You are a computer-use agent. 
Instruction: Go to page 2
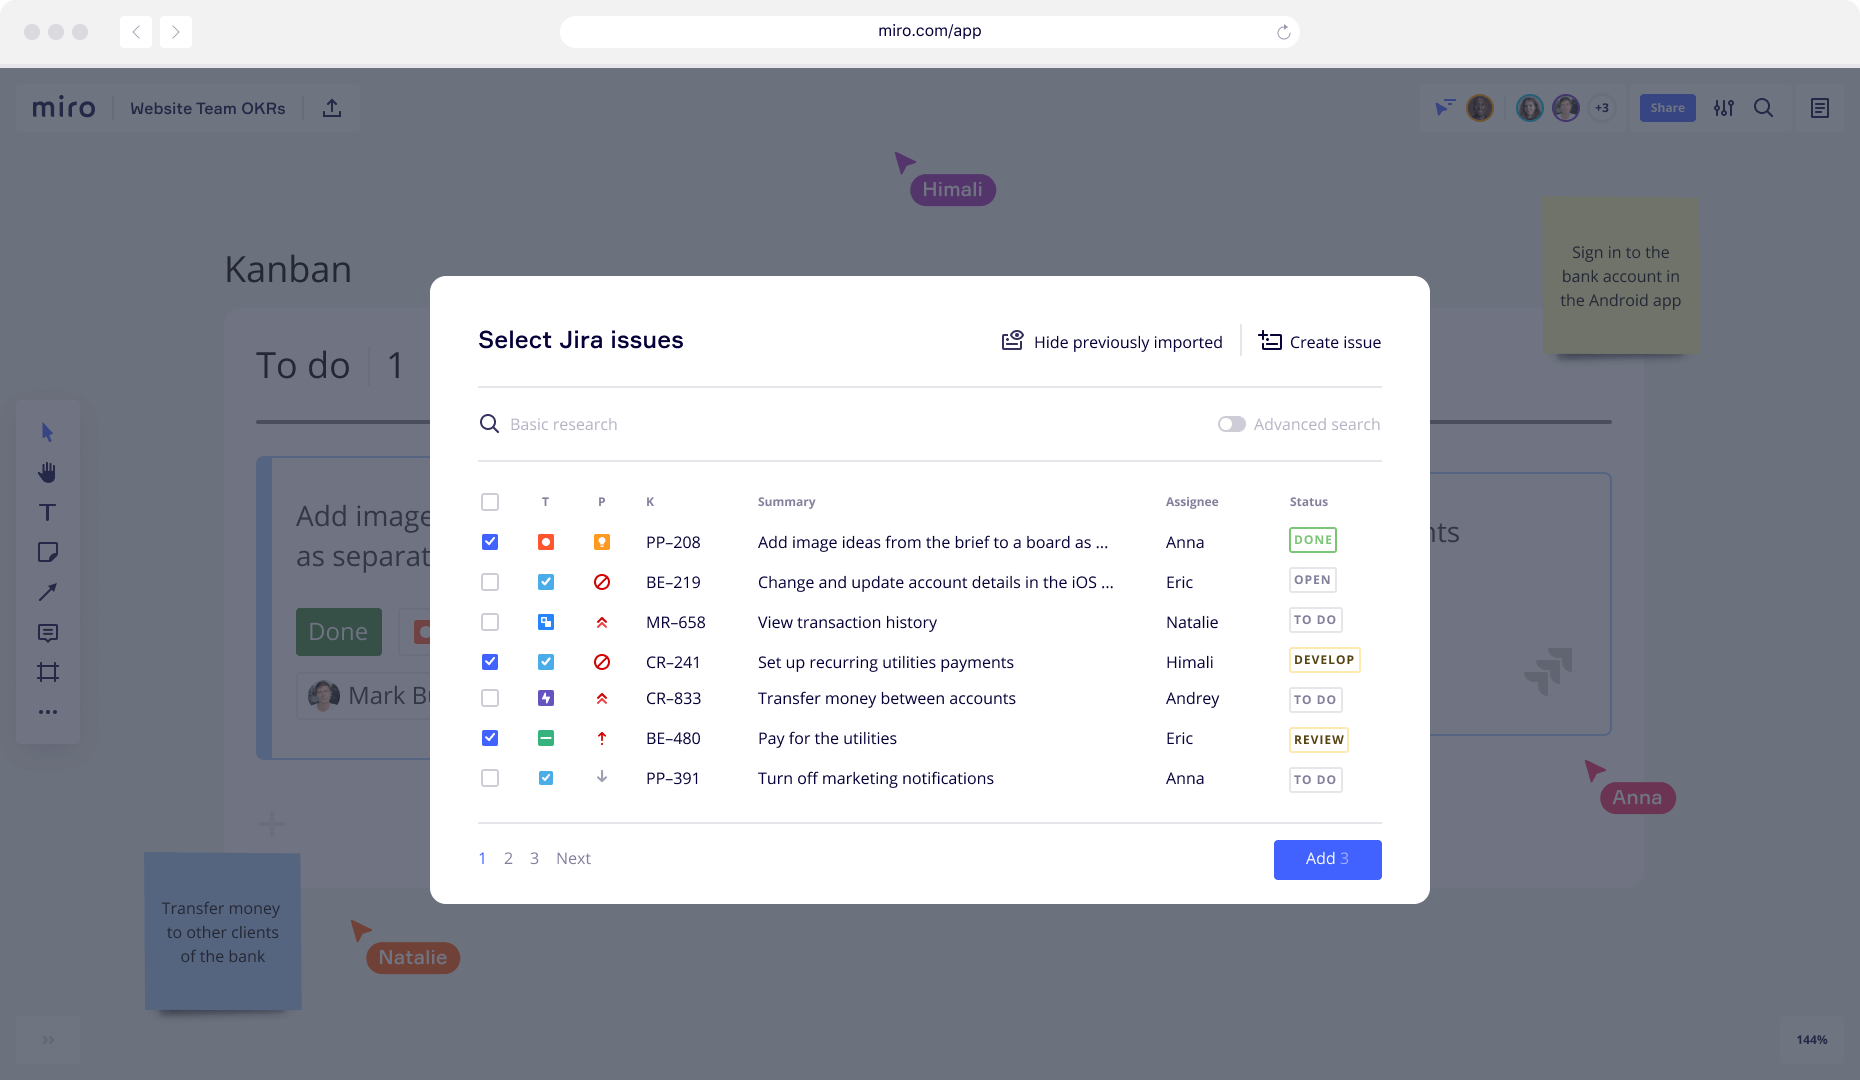pyautogui.click(x=508, y=858)
